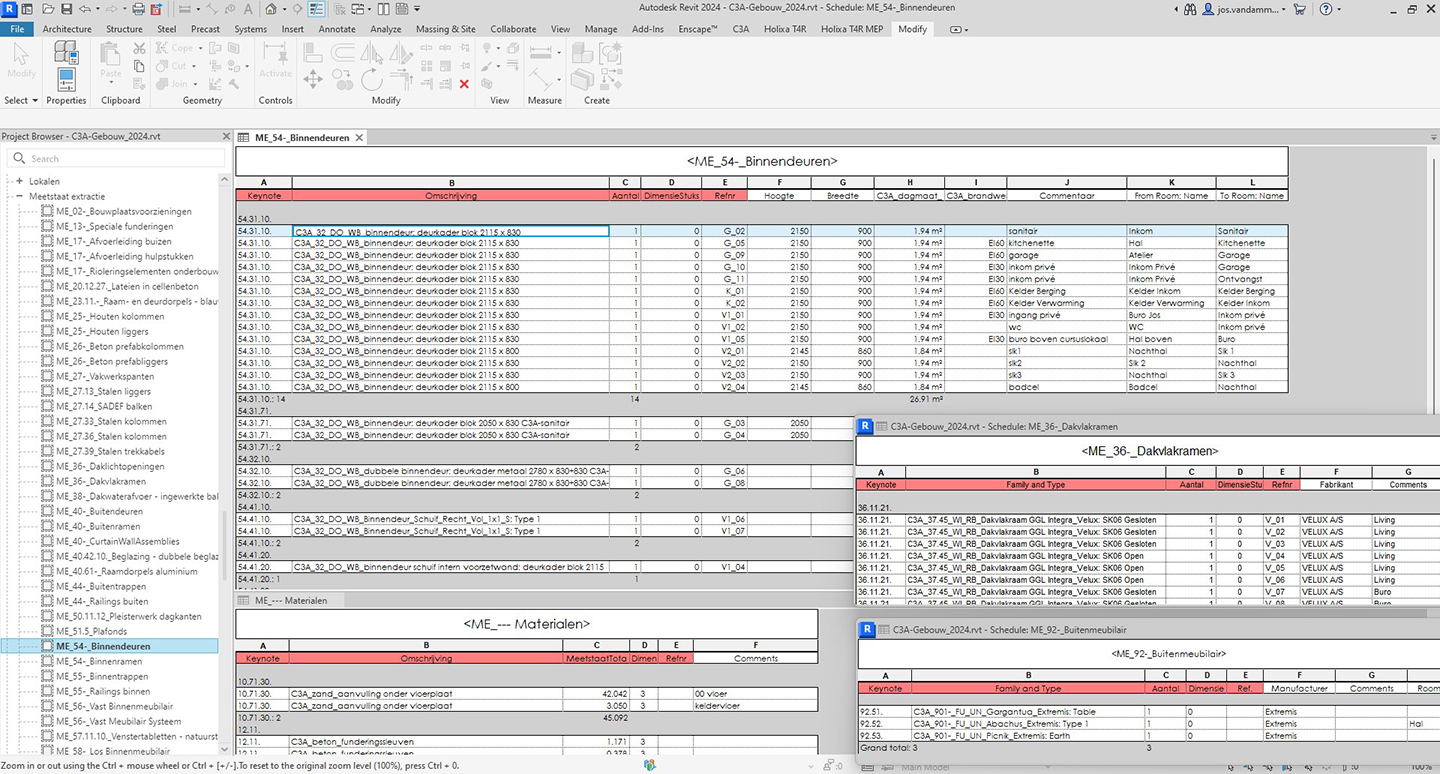
Task: Switch to the Massing & Site tab
Action: [x=446, y=29]
